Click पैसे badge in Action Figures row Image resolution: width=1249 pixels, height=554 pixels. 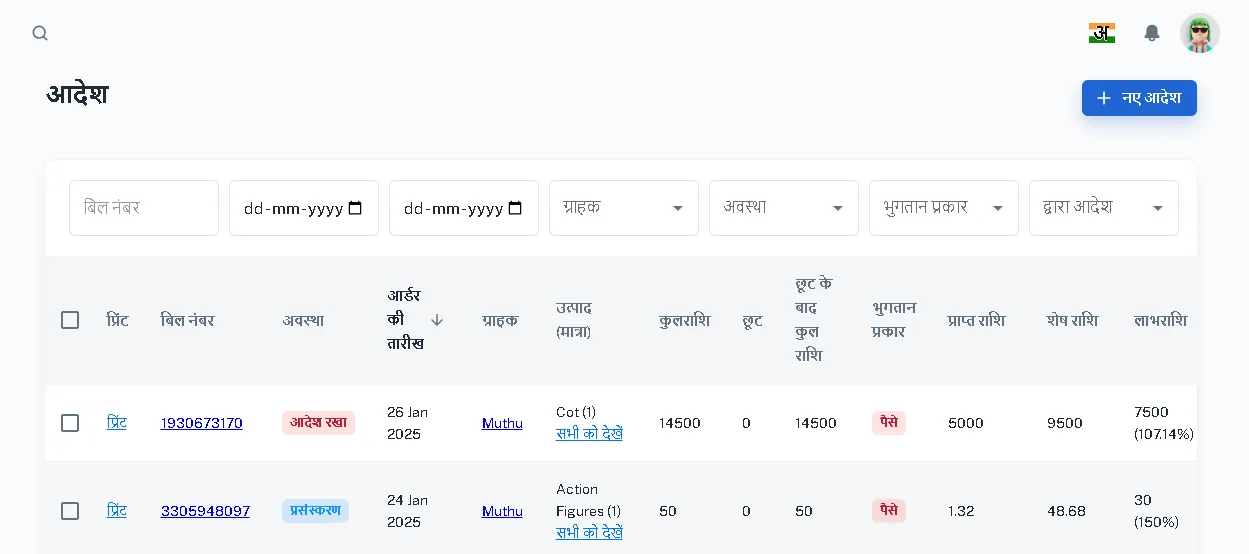(x=888, y=511)
